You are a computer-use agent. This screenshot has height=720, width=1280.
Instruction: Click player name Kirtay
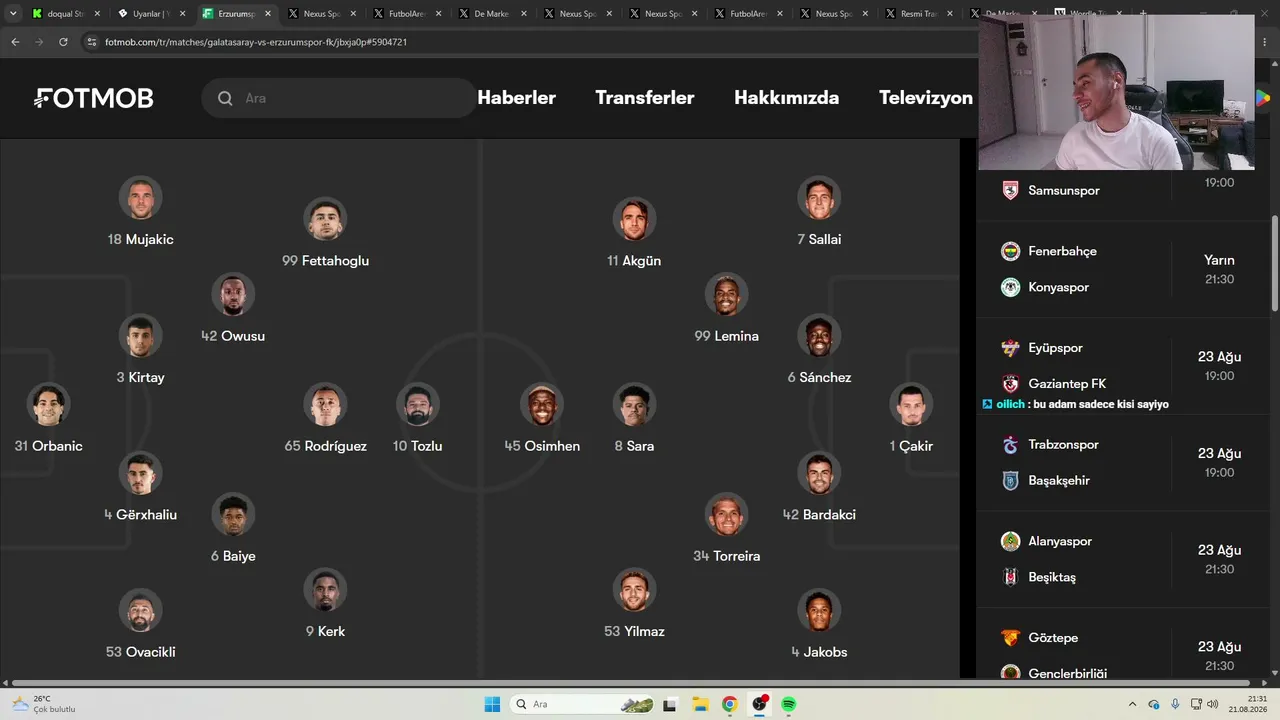click(x=146, y=378)
